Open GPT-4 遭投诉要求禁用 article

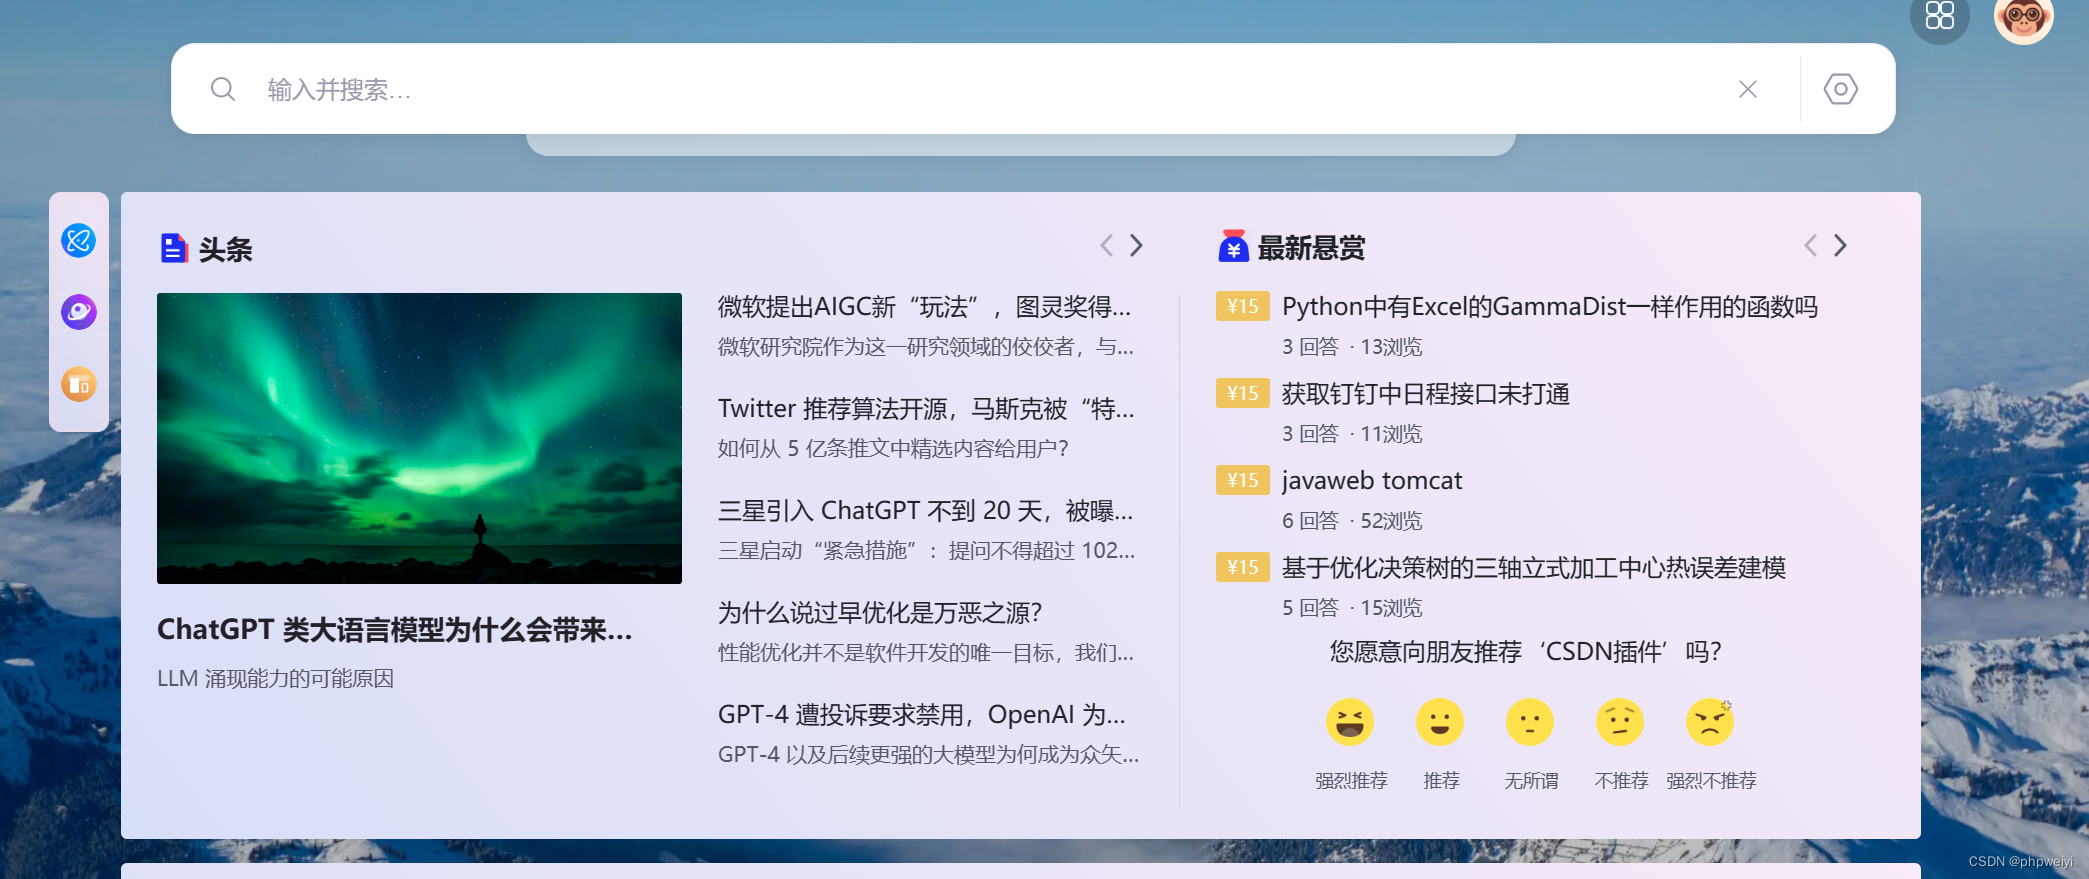(x=922, y=715)
